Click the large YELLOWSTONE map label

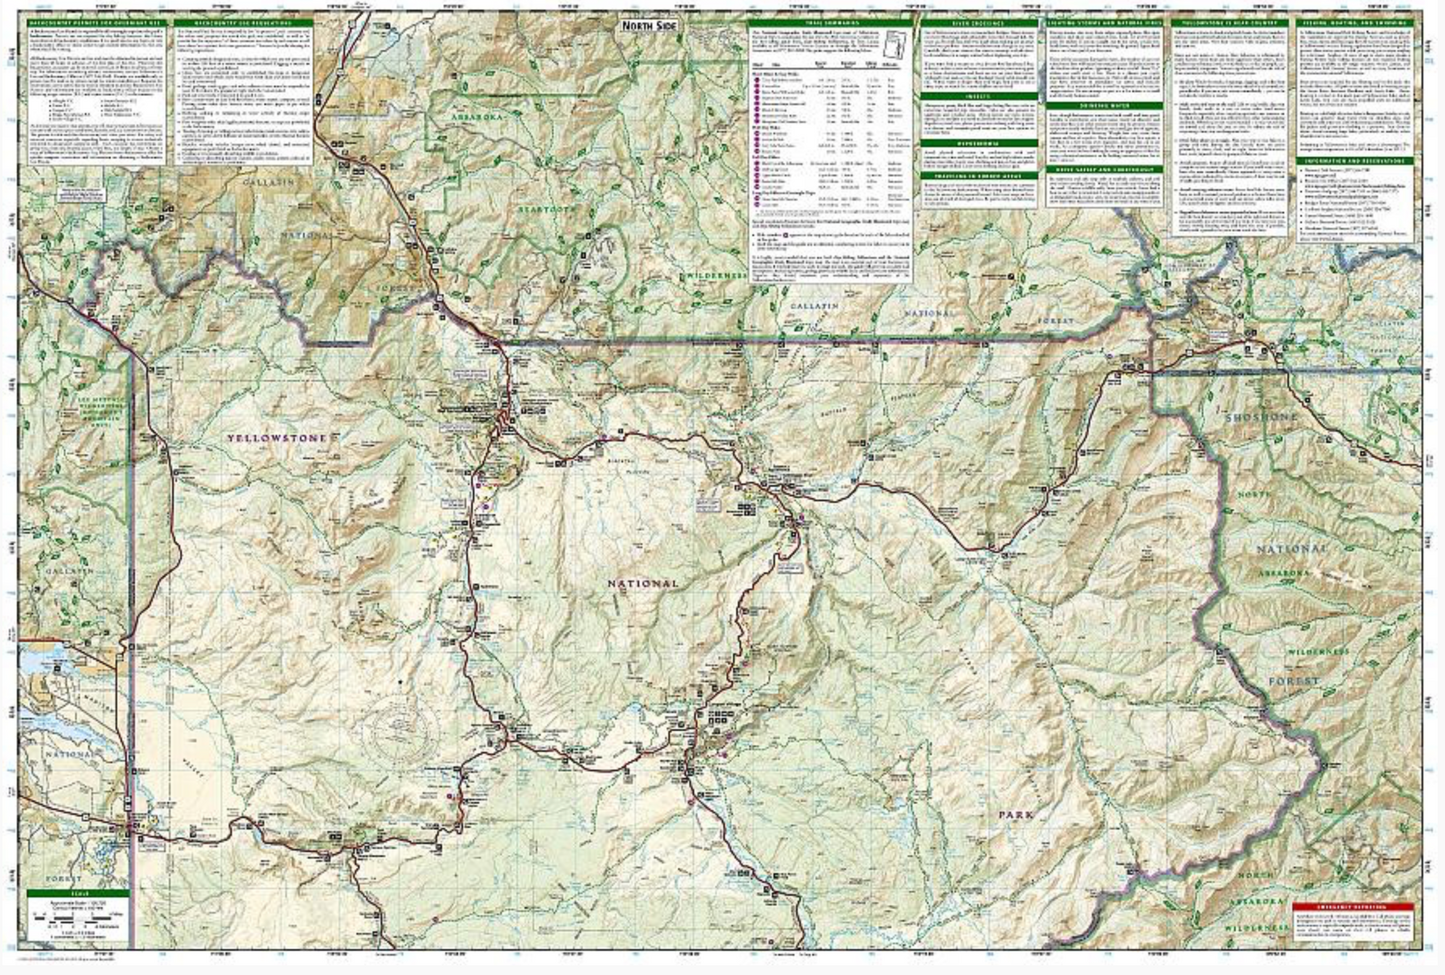(x=276, y=438)
